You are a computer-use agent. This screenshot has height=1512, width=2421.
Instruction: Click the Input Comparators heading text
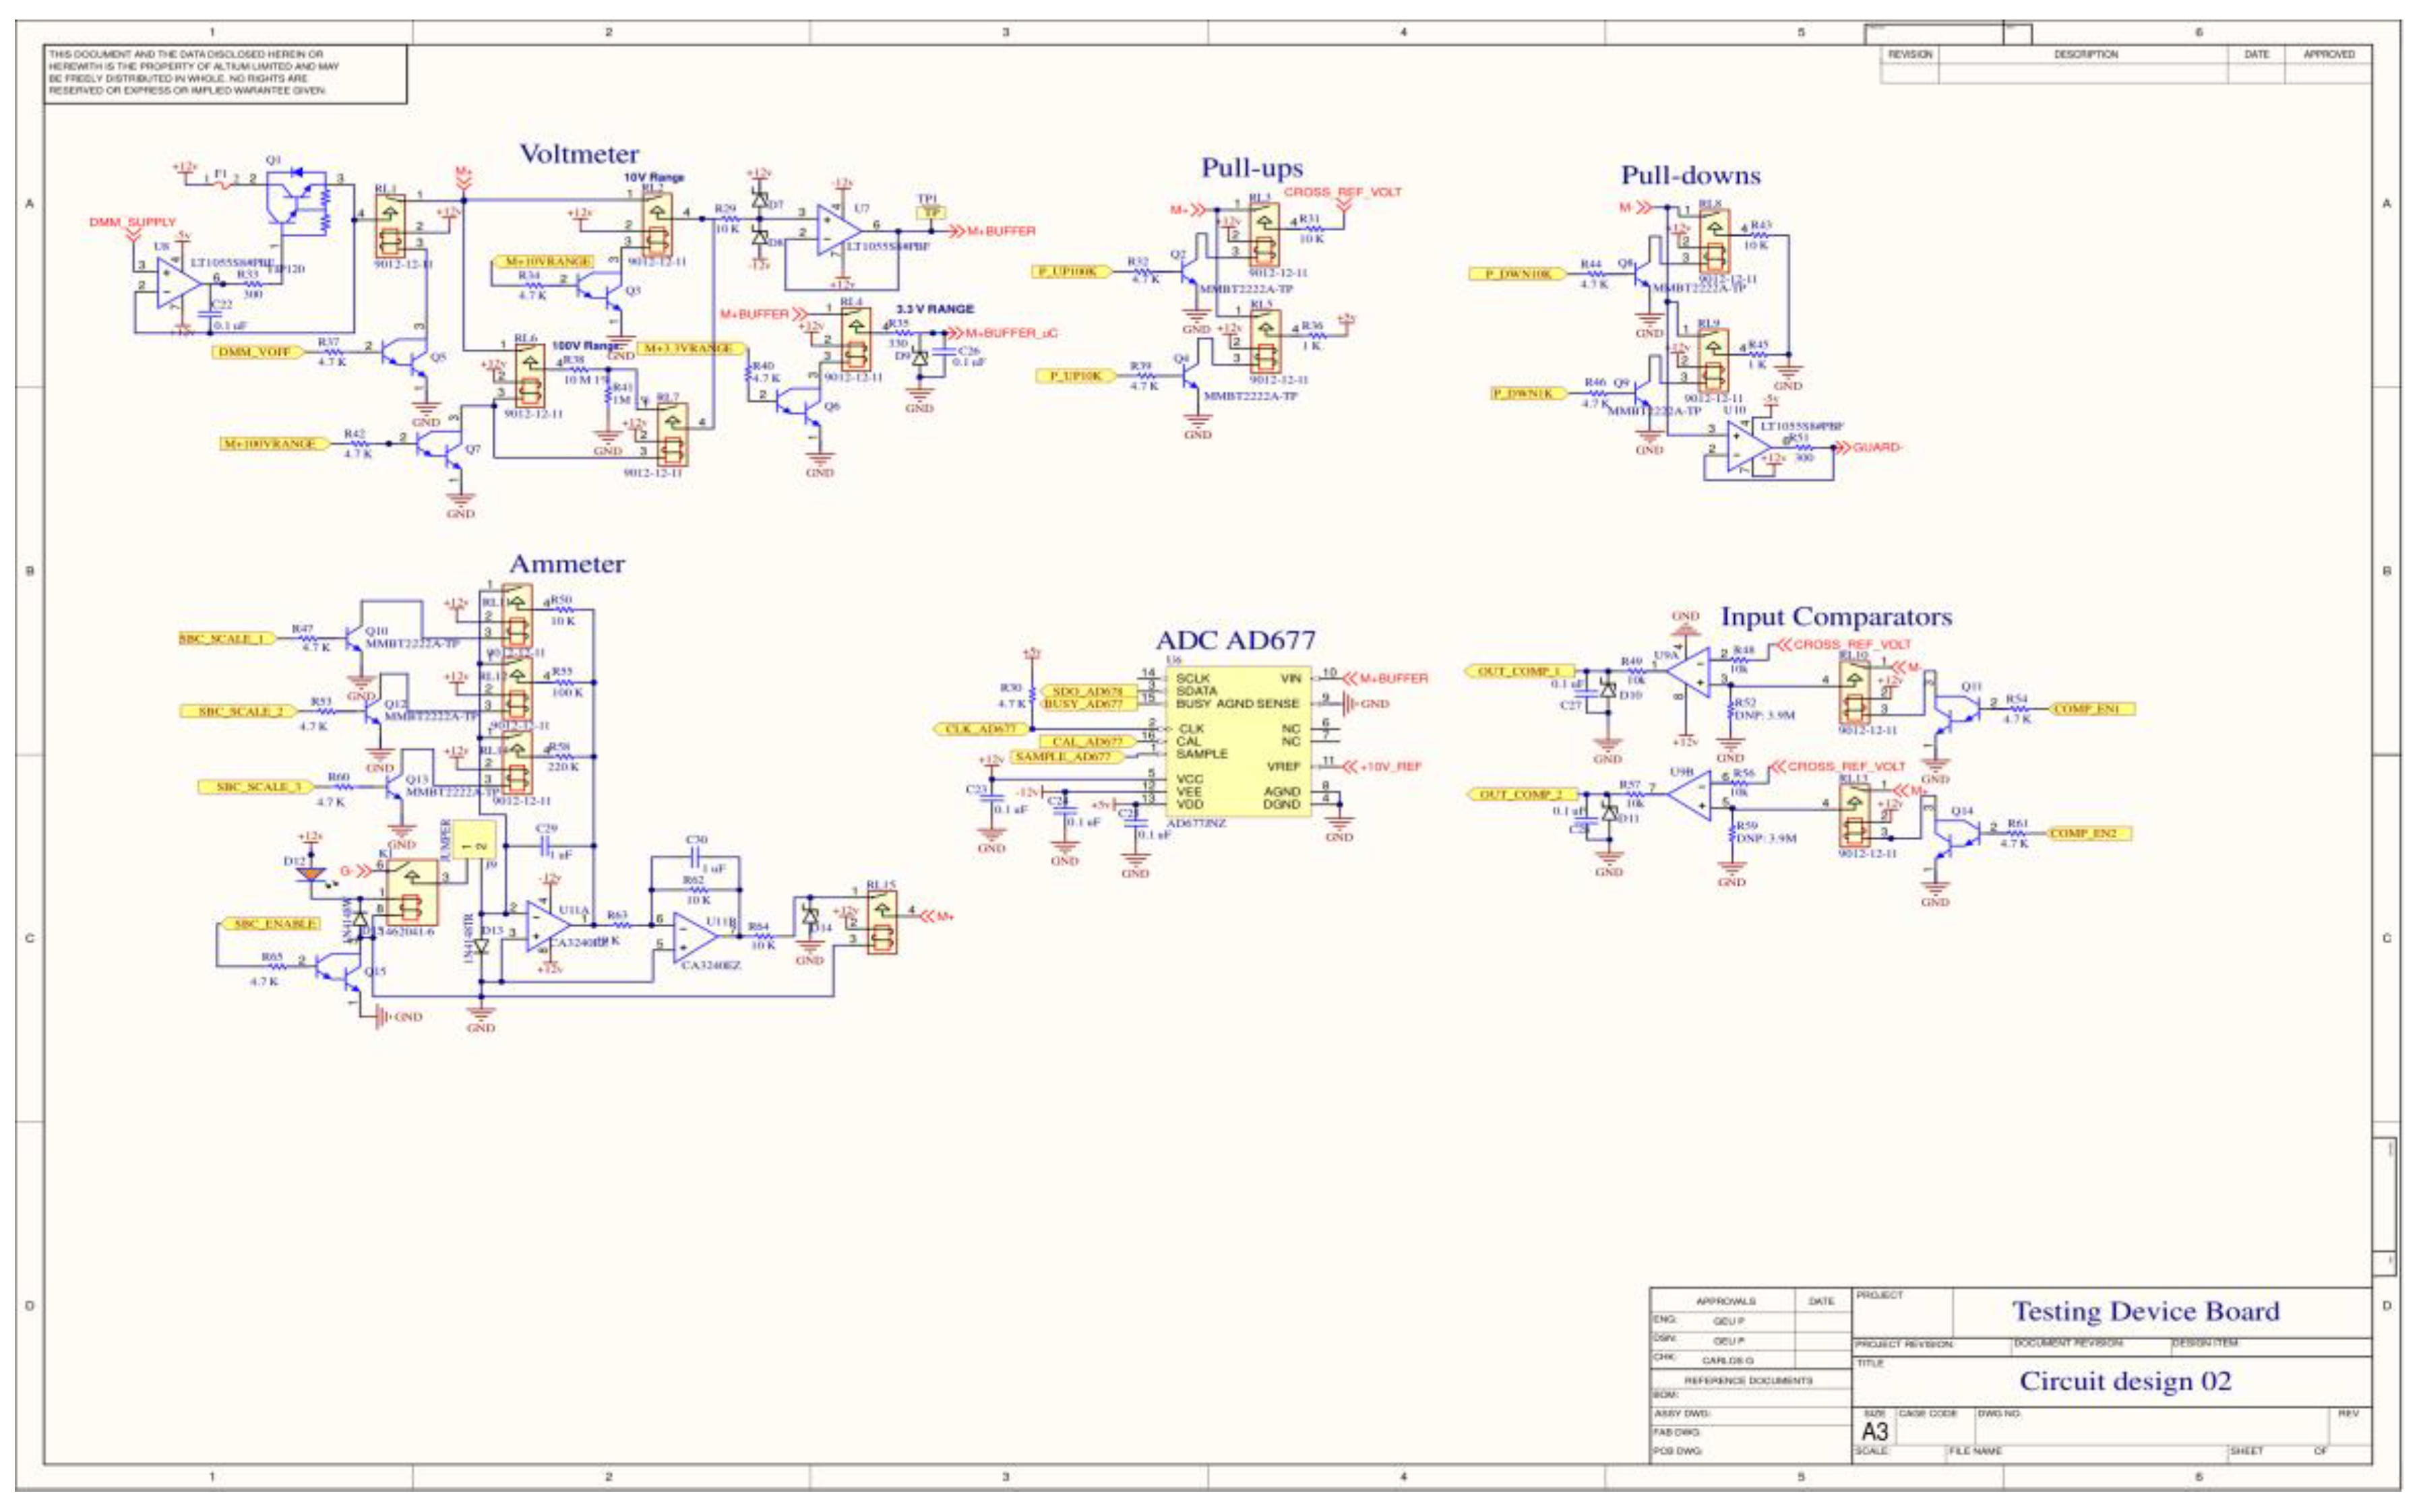1836,617
